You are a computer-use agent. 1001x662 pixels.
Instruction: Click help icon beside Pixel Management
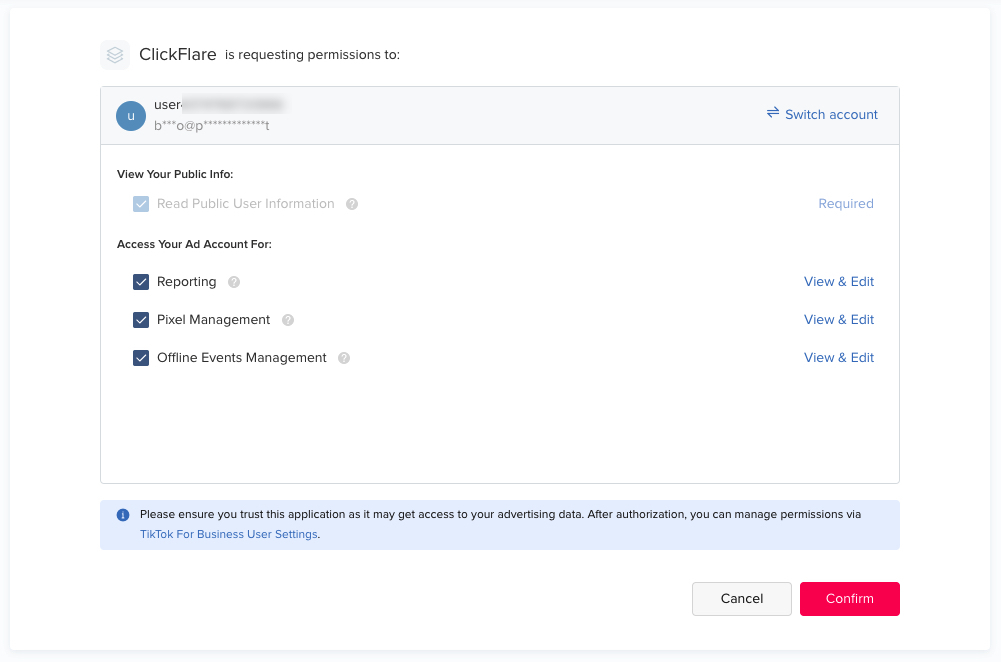(x=288, y=320)
